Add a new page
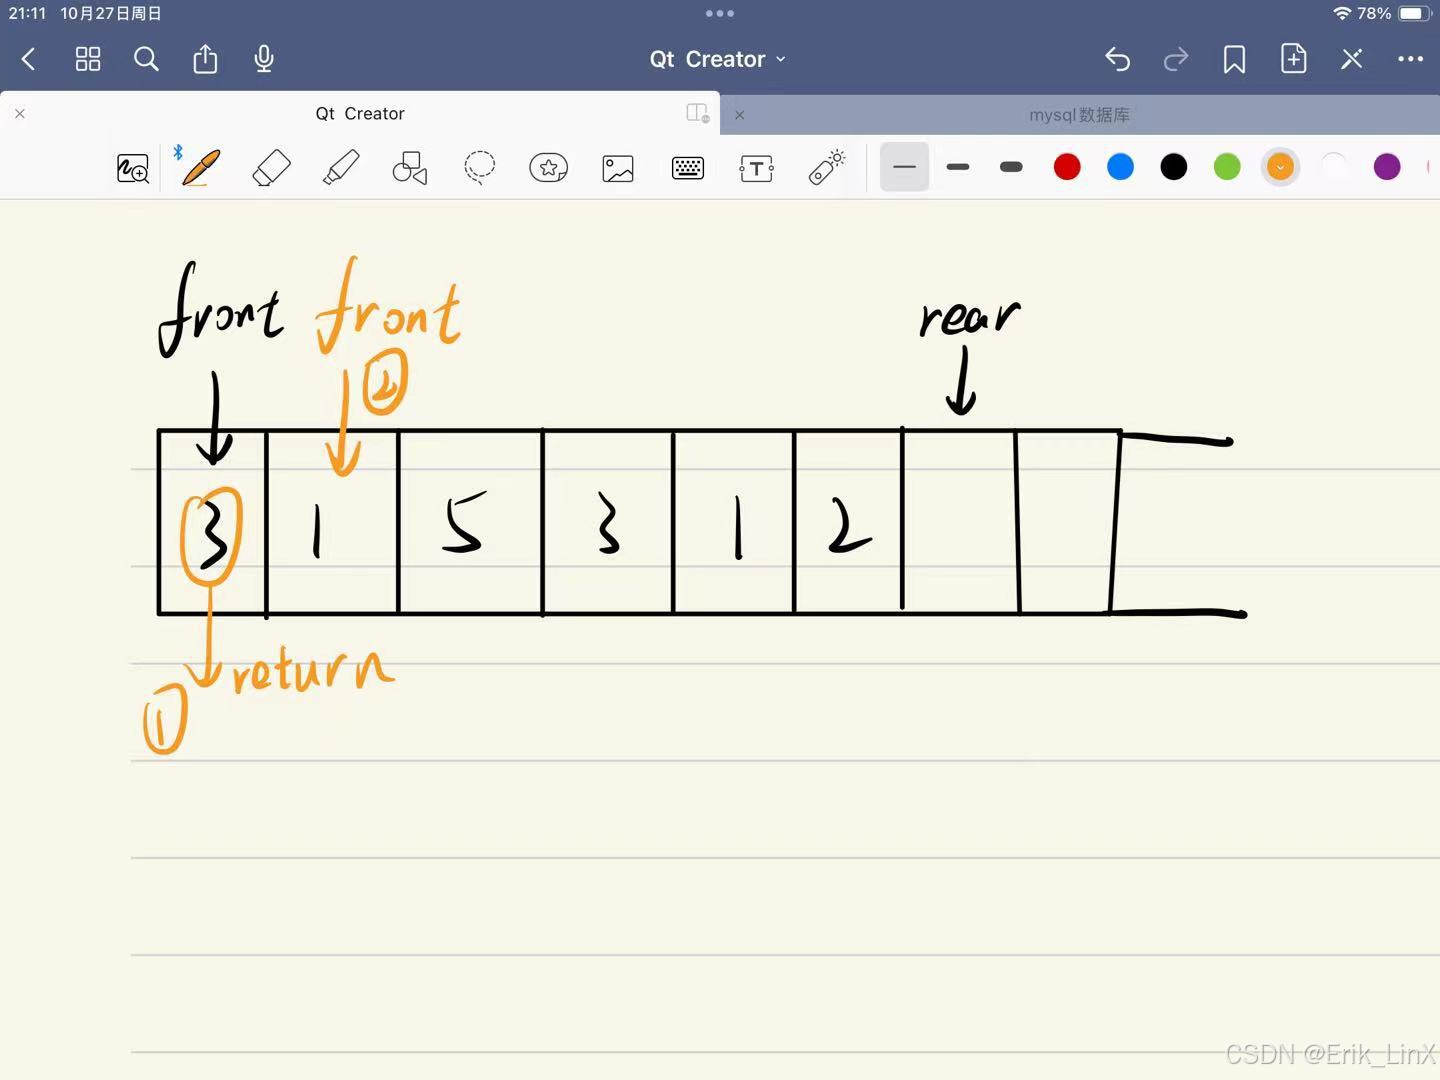The height and width of the screenshot is (1080, 1440). coord(1293,58)
